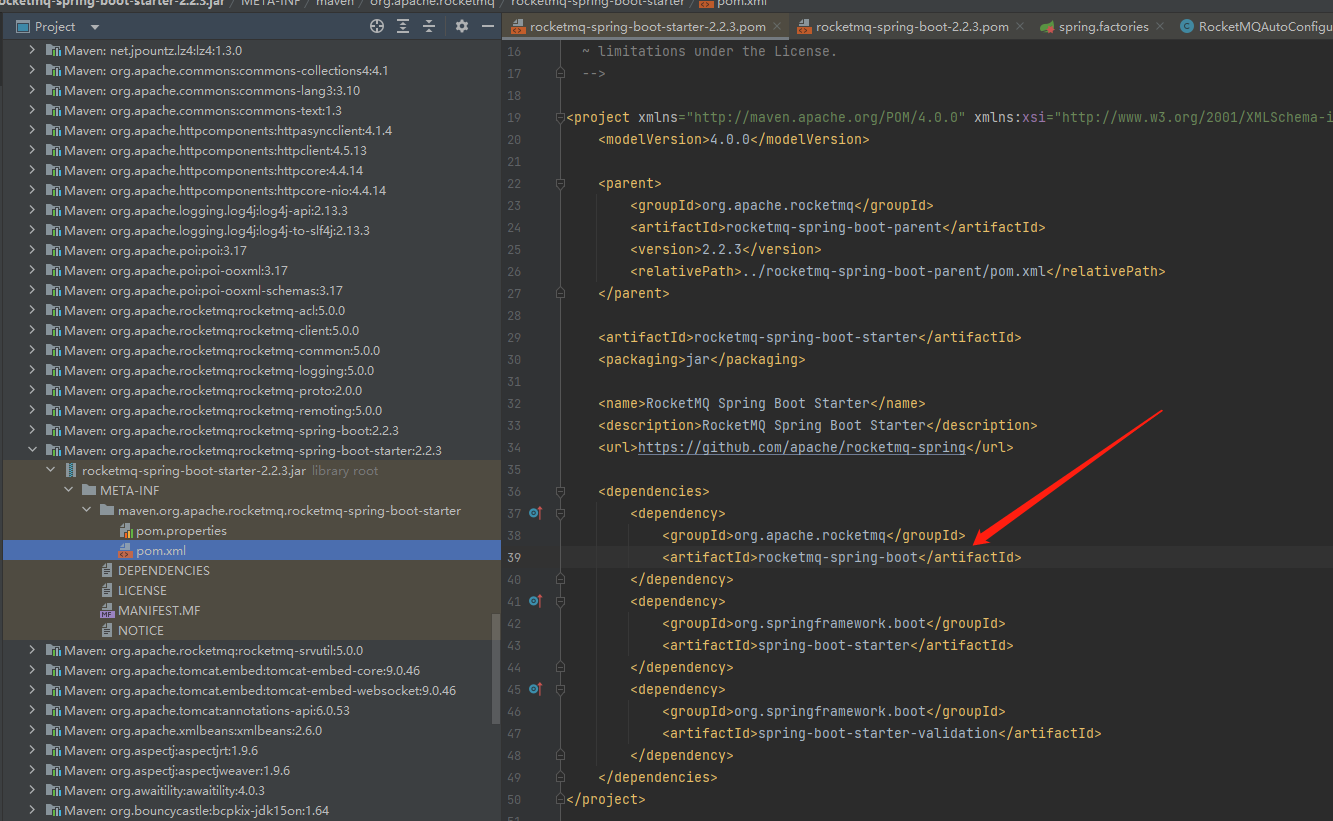Click the <version>2.2.3</version> text
The width and height of the screenshot is (1333, 821).
(726, 249)
